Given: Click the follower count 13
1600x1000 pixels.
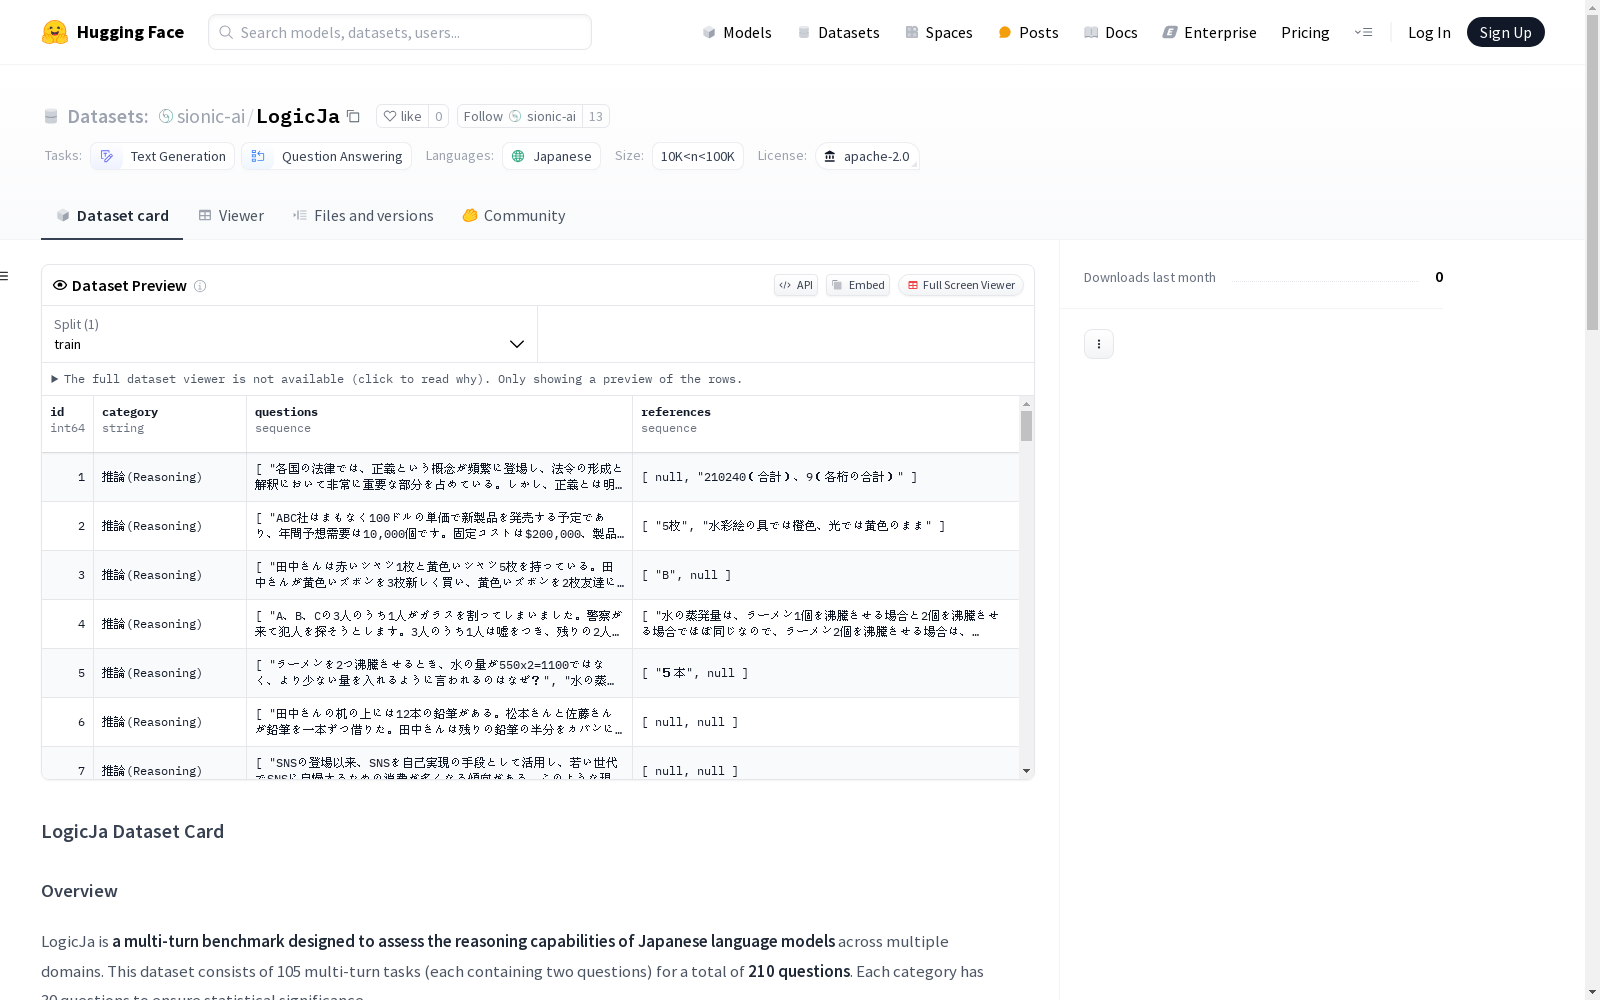Looking at the screenshot, I should (x=596, y=116).
